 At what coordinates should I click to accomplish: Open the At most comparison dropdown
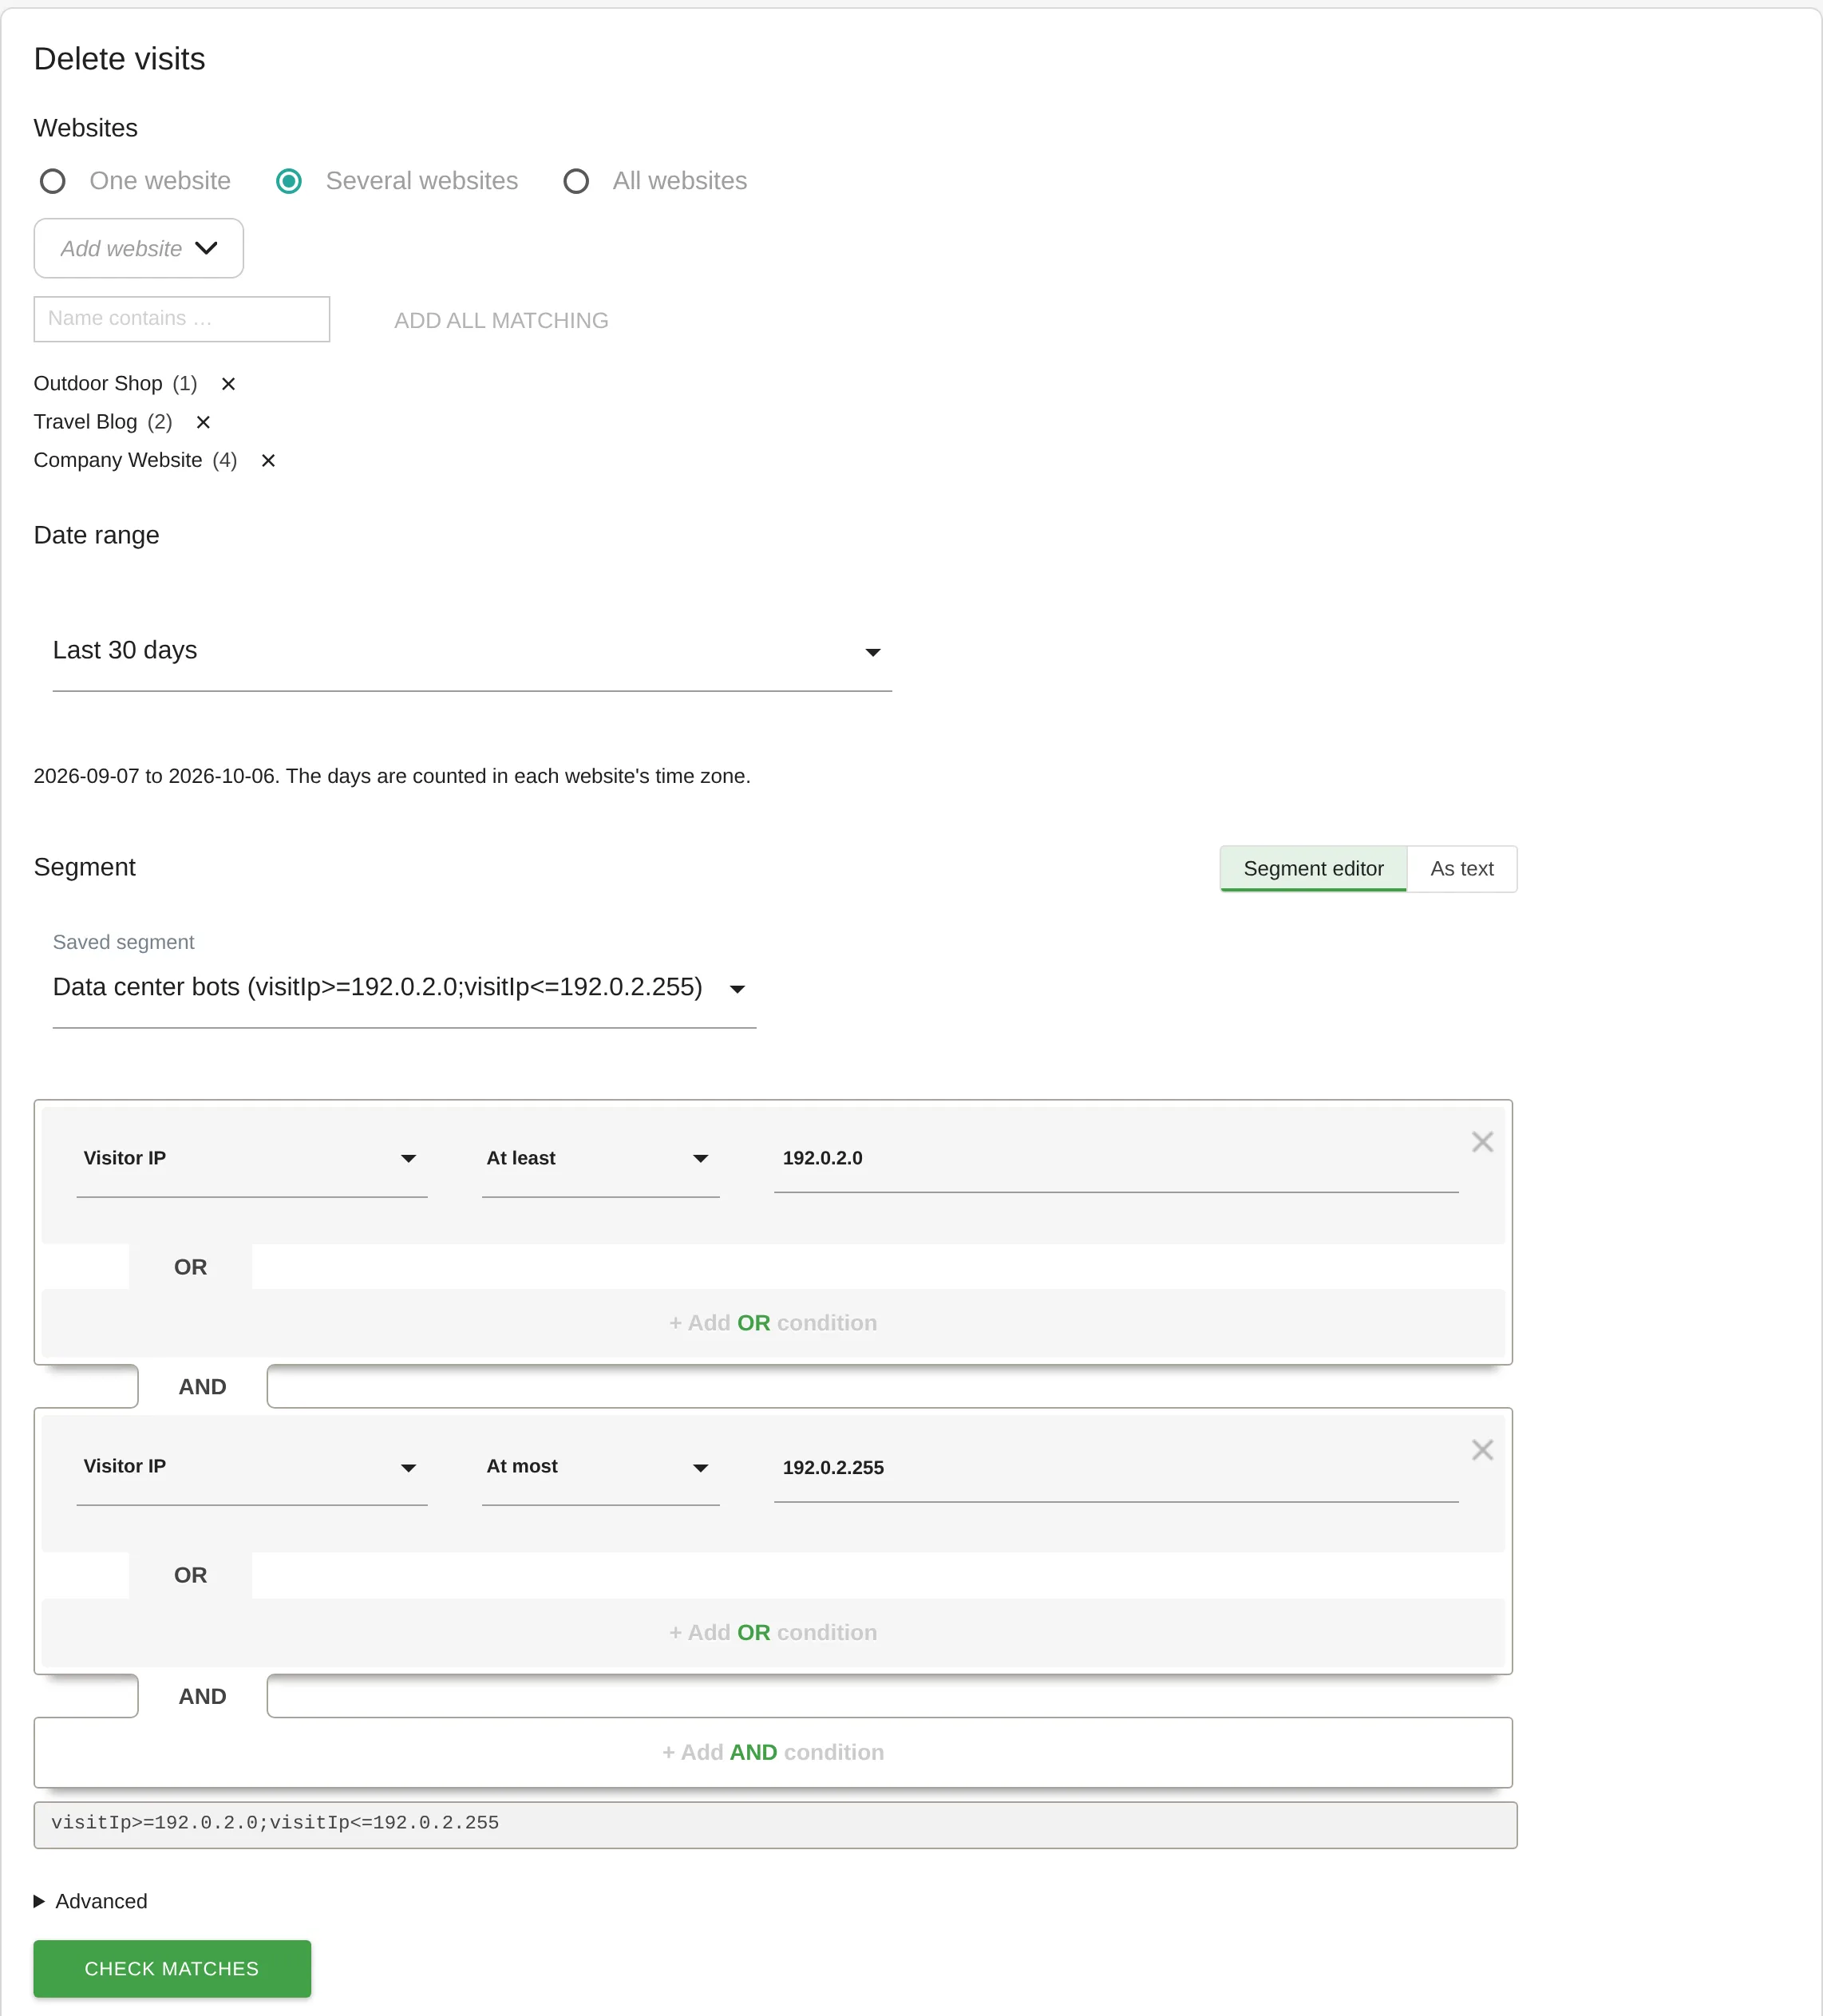[x=600, y=1467]
